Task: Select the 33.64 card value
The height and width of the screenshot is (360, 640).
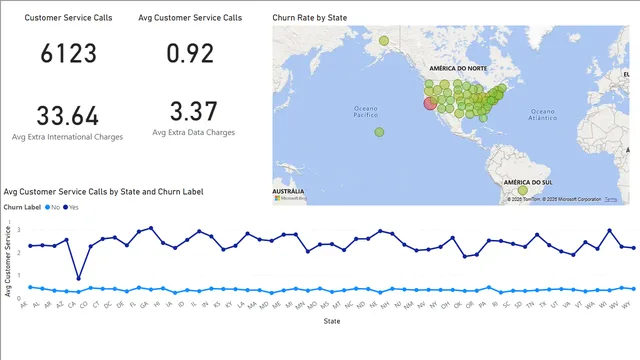Action: 68,116
